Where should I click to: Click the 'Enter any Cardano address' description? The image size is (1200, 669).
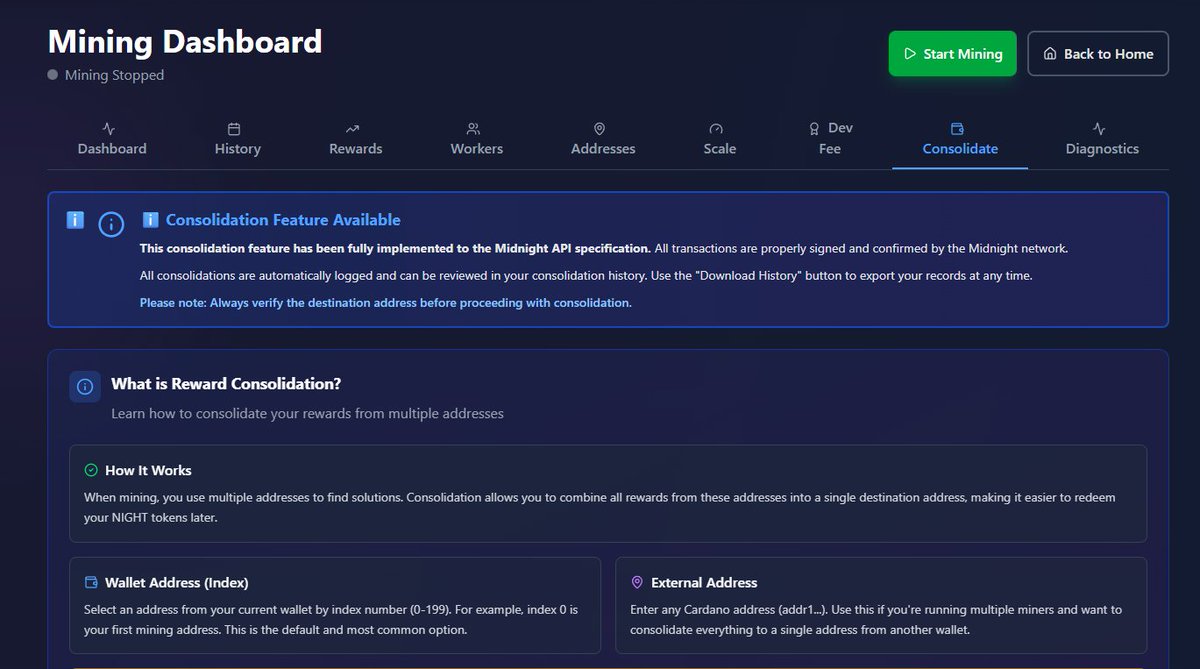click(x=876, y=620)
